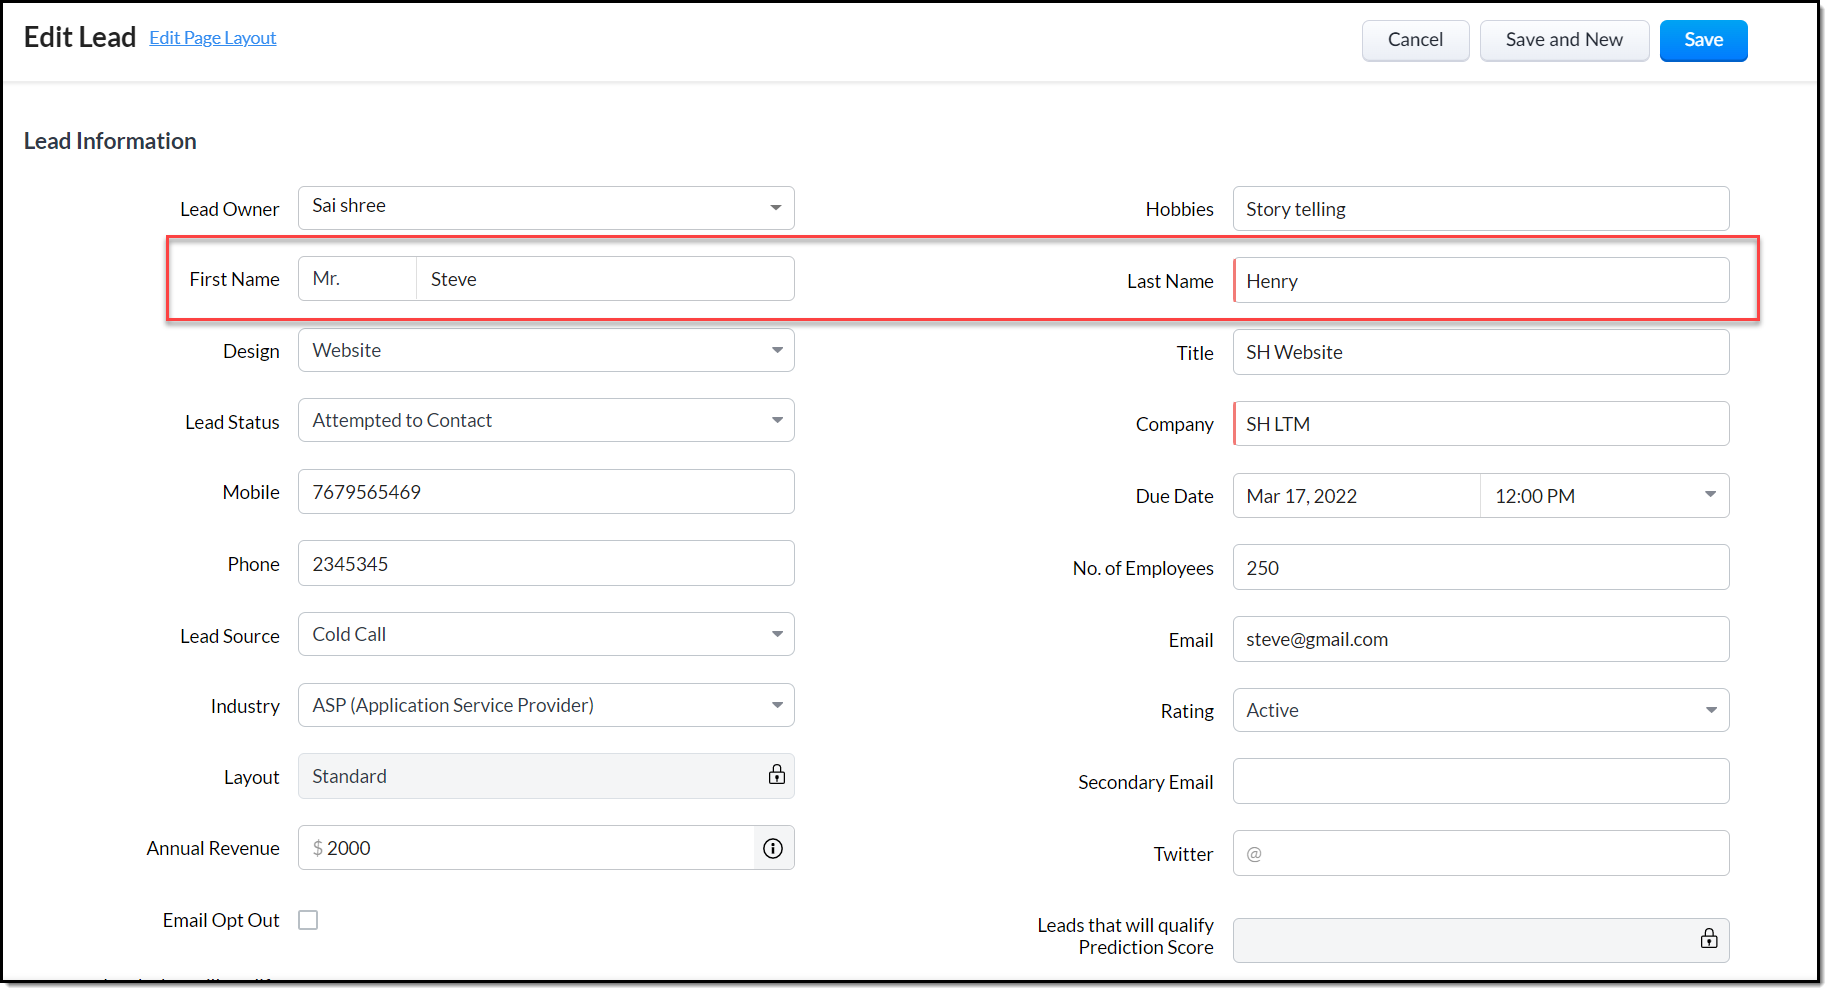Click the Last Name input field

(1480, 281)
